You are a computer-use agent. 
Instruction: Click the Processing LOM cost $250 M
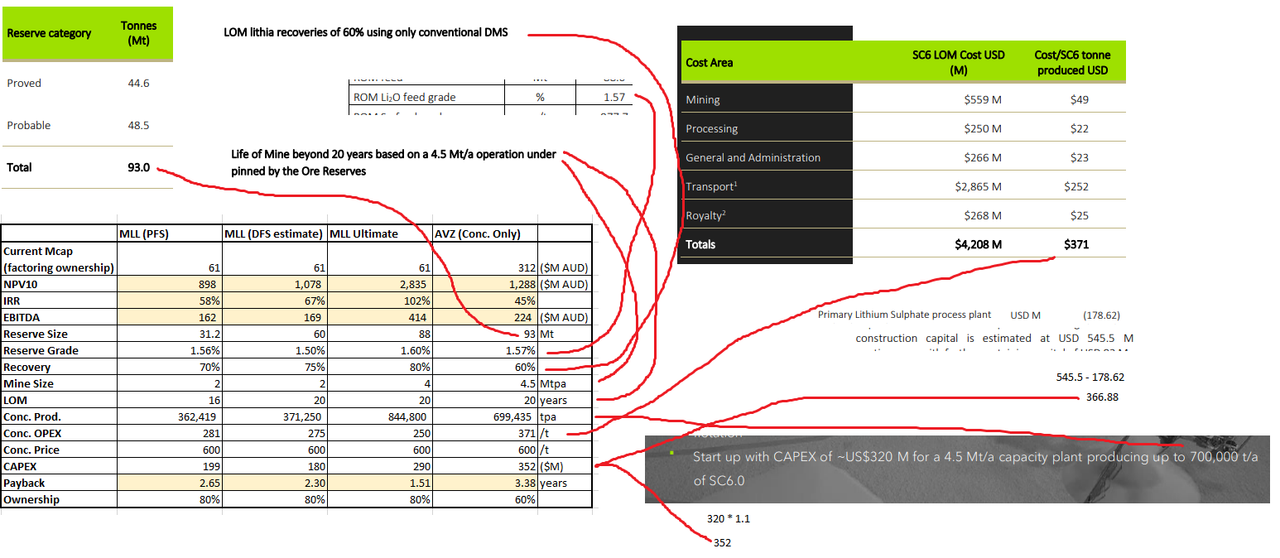point(981,129)
